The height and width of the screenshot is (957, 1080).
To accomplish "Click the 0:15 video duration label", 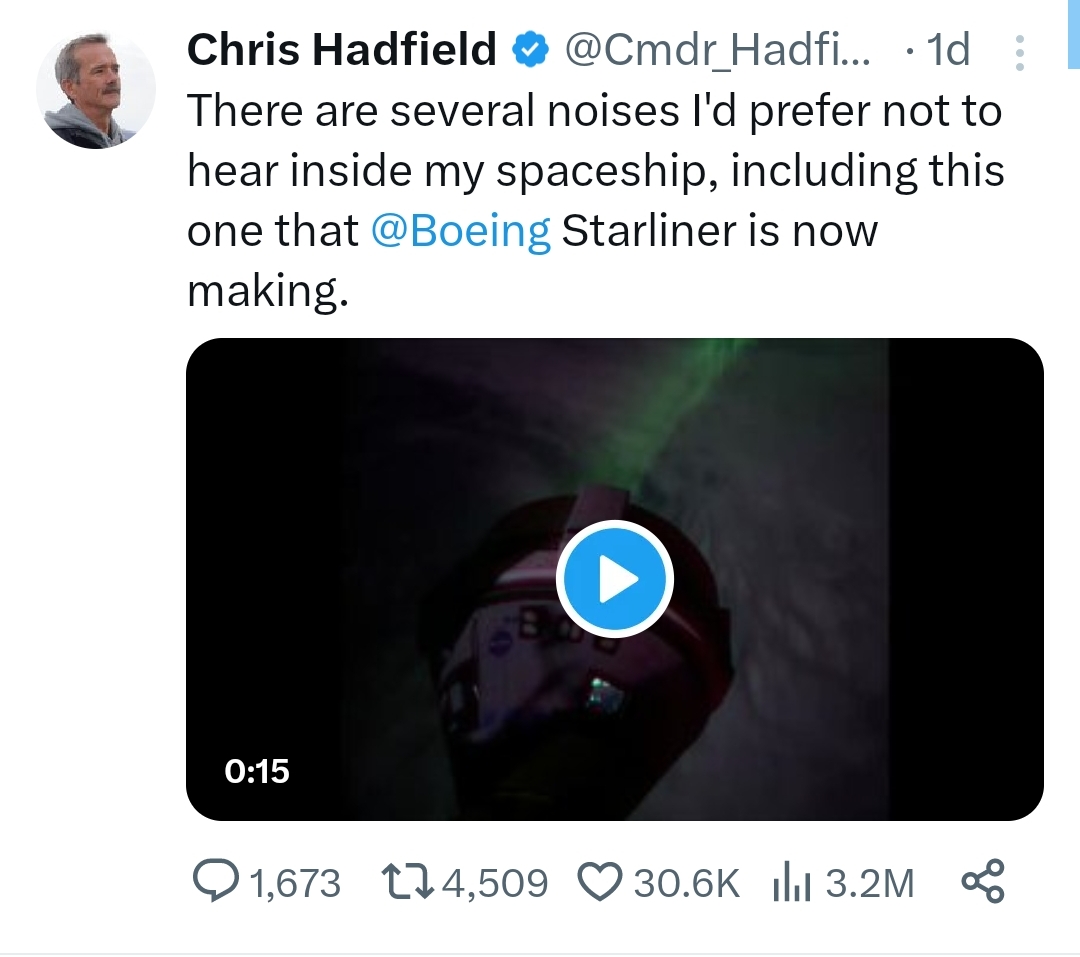I will coord(257,770).
